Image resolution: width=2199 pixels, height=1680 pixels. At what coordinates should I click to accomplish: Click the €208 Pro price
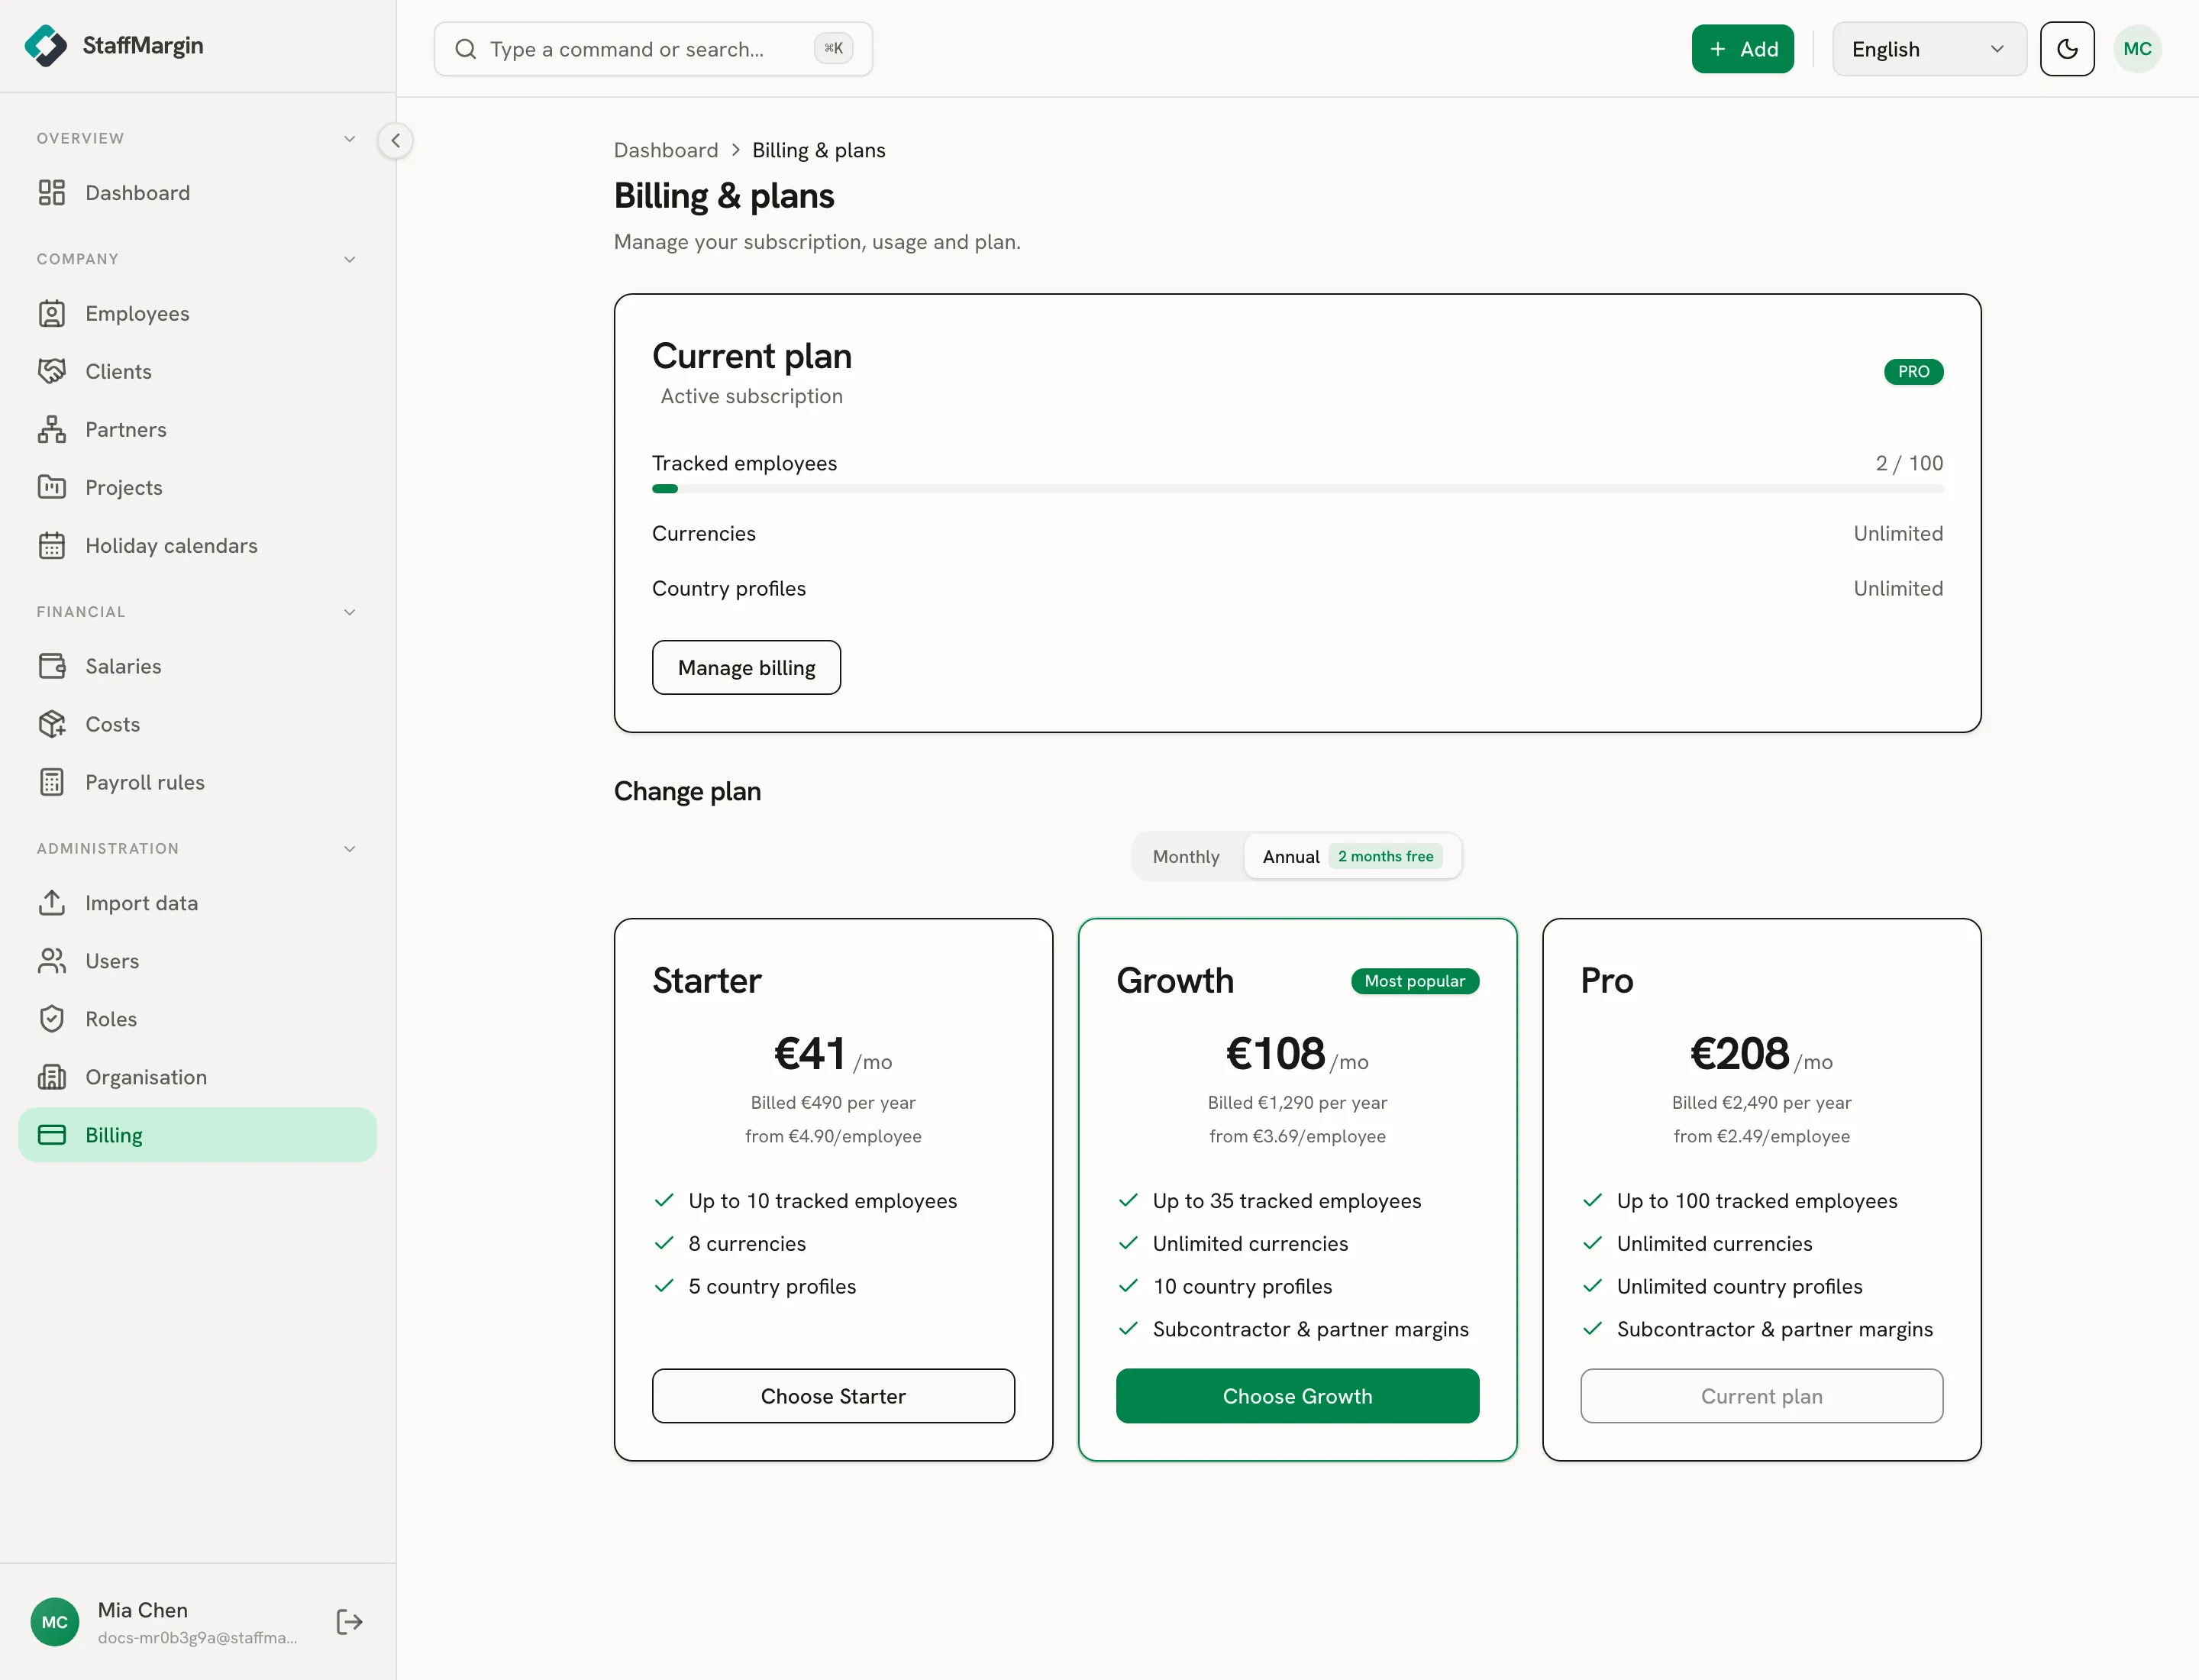point(1739,1054)
